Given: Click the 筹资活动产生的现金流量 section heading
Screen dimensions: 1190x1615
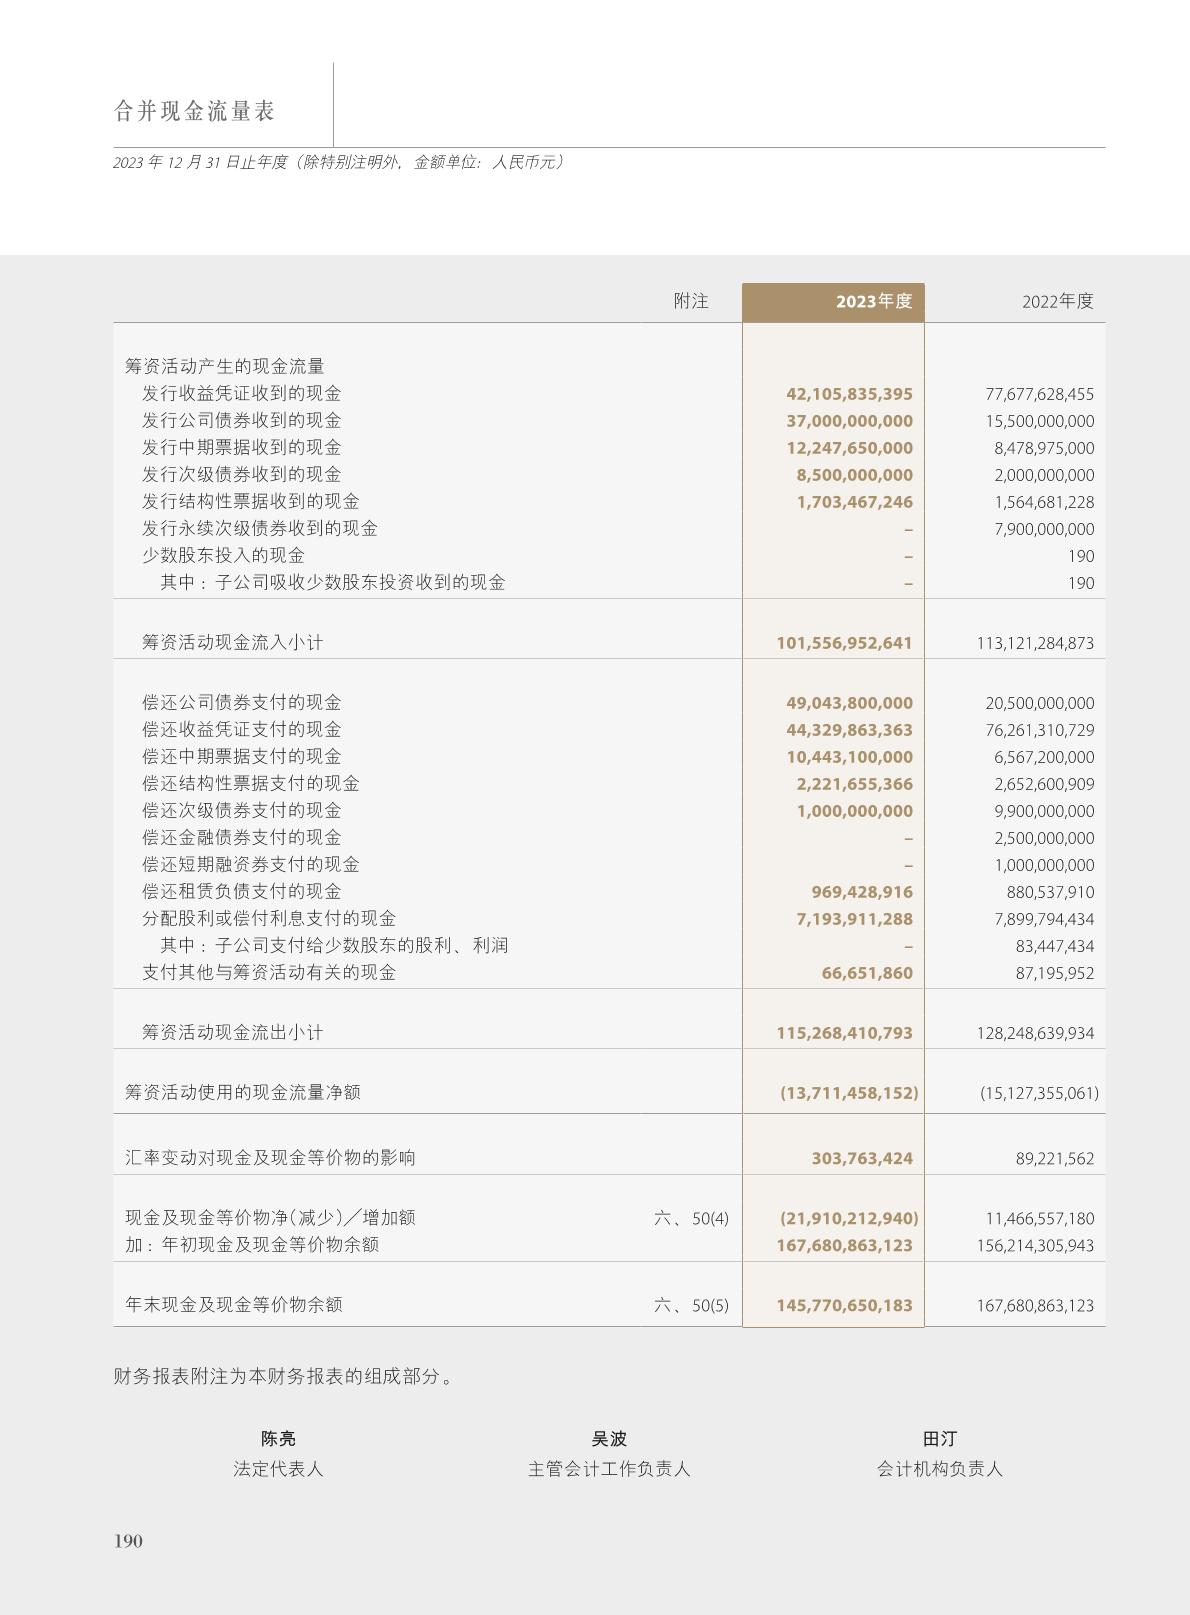Looking at the screenshot, I should (225, 367).
